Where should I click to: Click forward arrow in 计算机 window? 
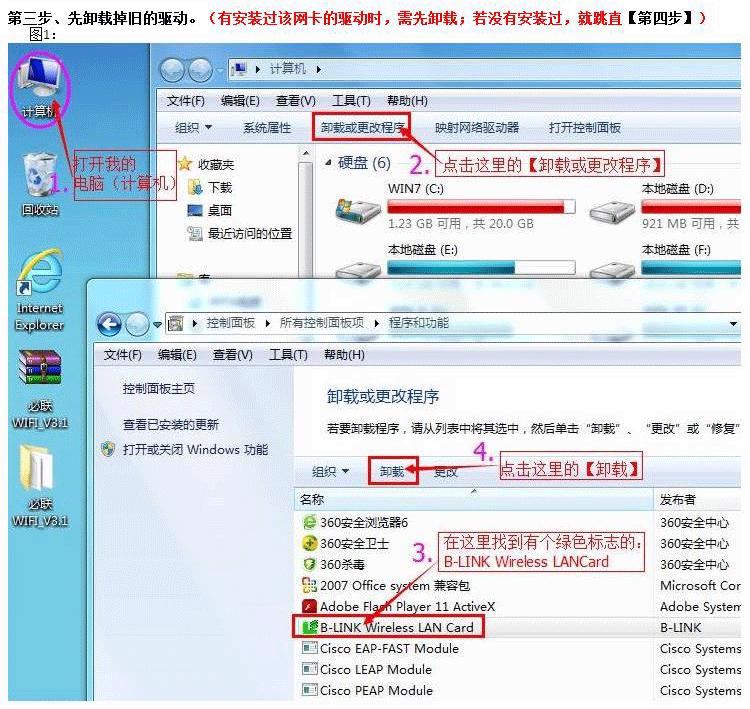point(200,70)
